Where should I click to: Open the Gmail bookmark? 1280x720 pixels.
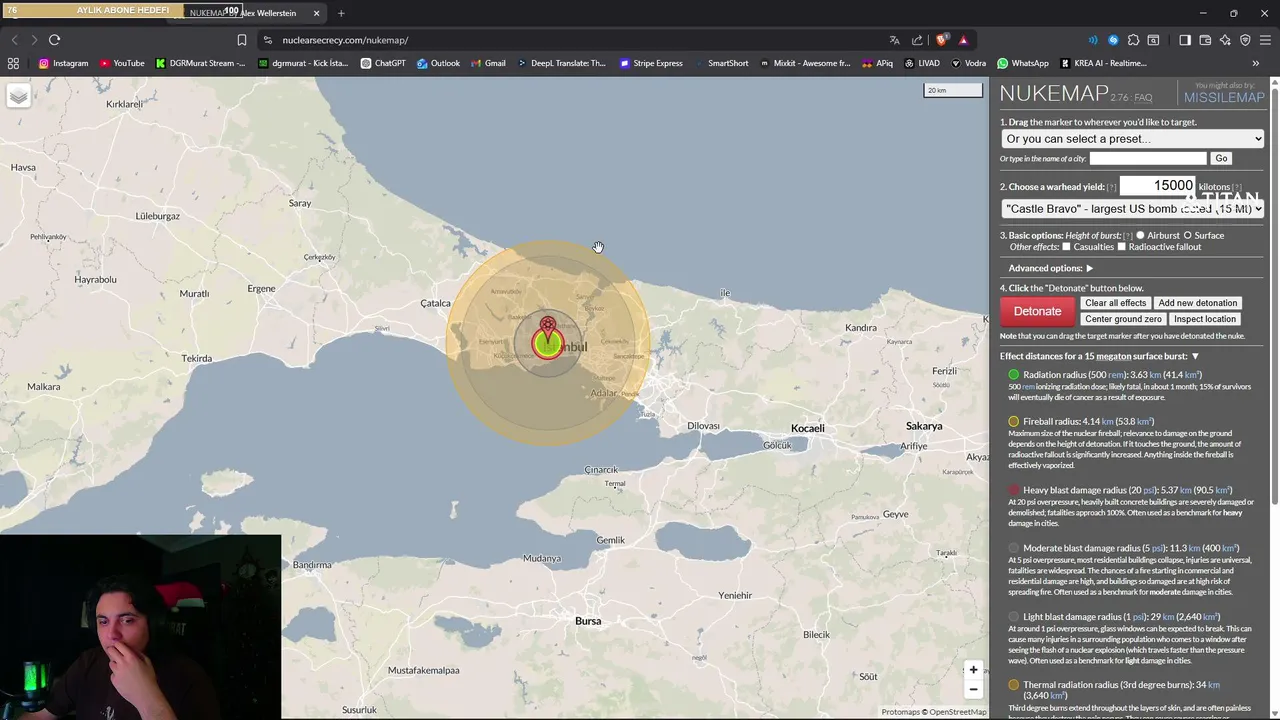(488, 63)
